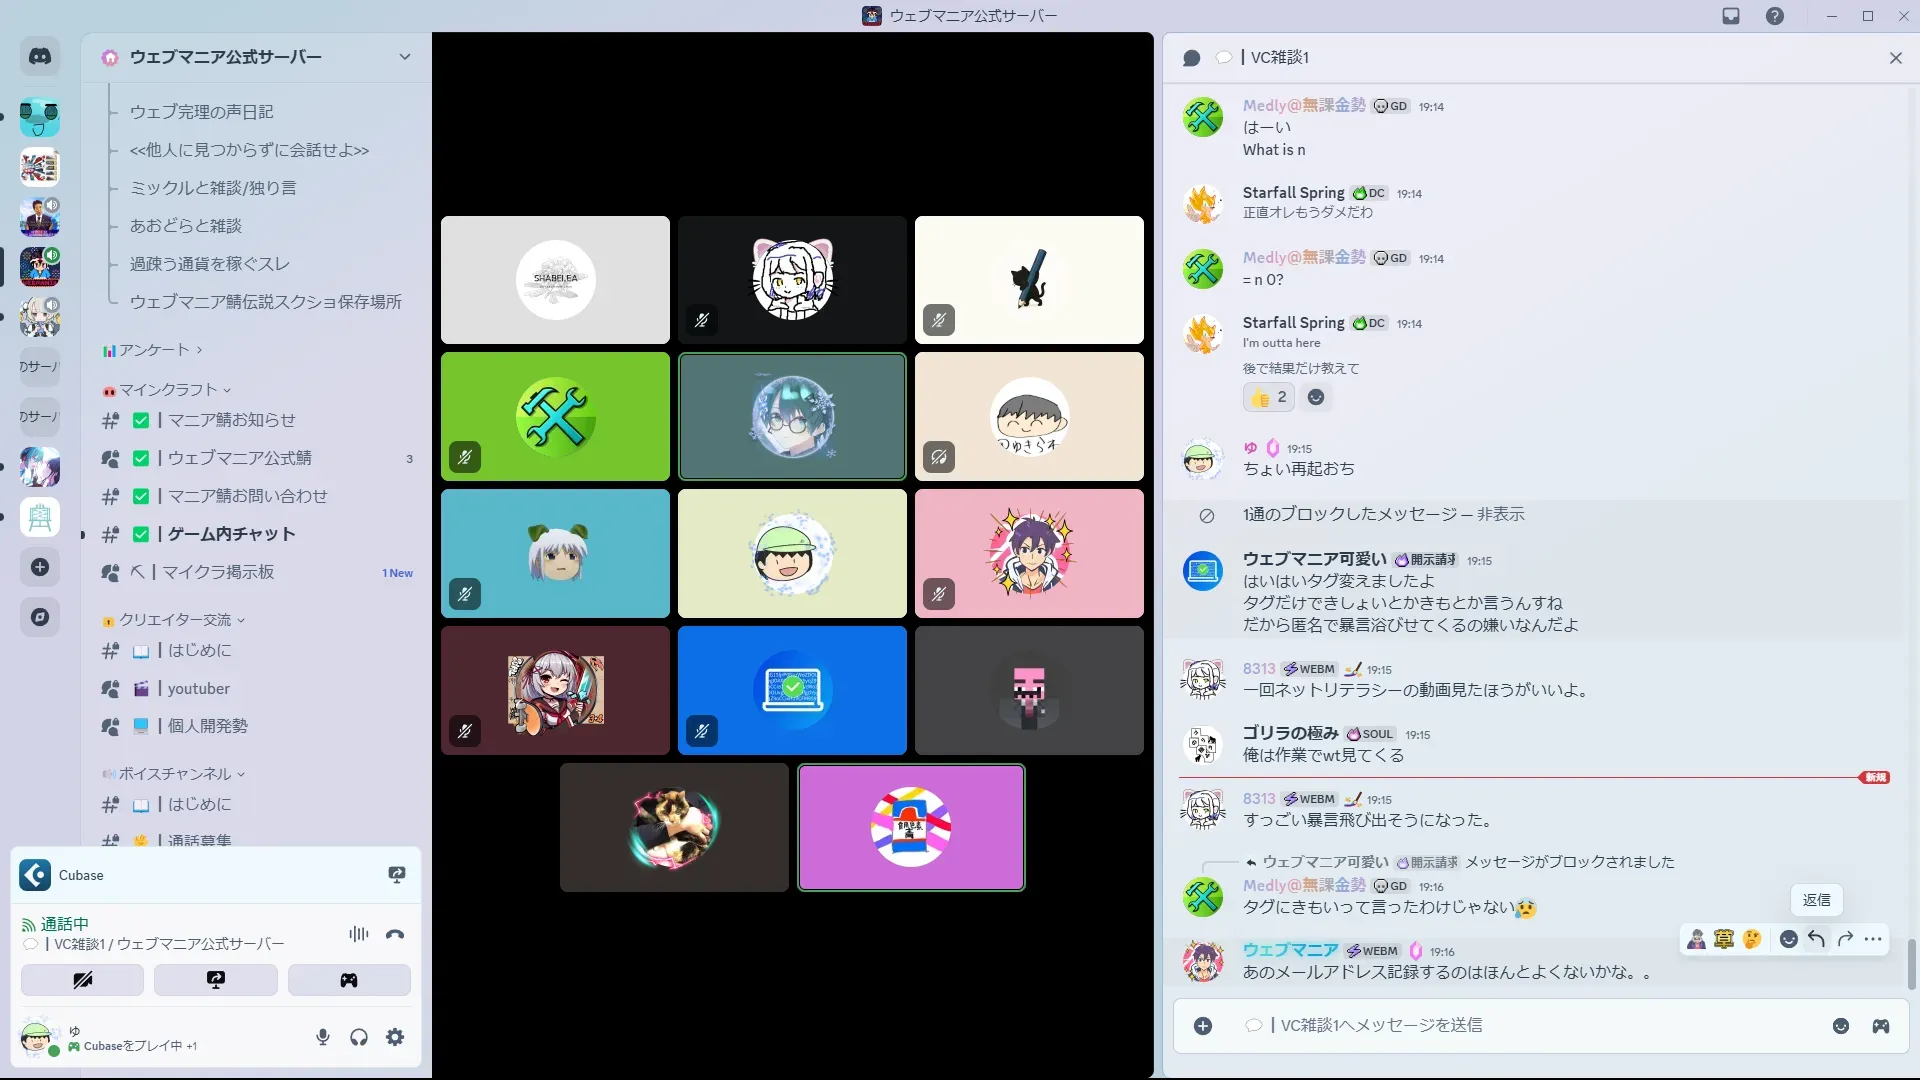
Task: Toggle microphone mute in user panel
Action: [322, 1037]
